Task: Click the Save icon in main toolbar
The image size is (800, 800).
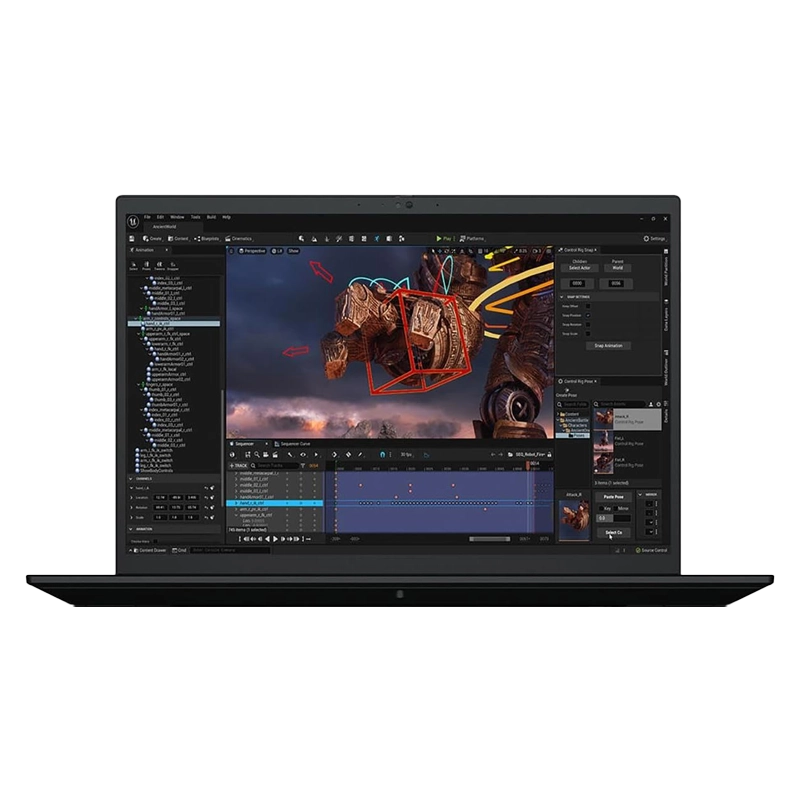Action: (x=133, y=239)
